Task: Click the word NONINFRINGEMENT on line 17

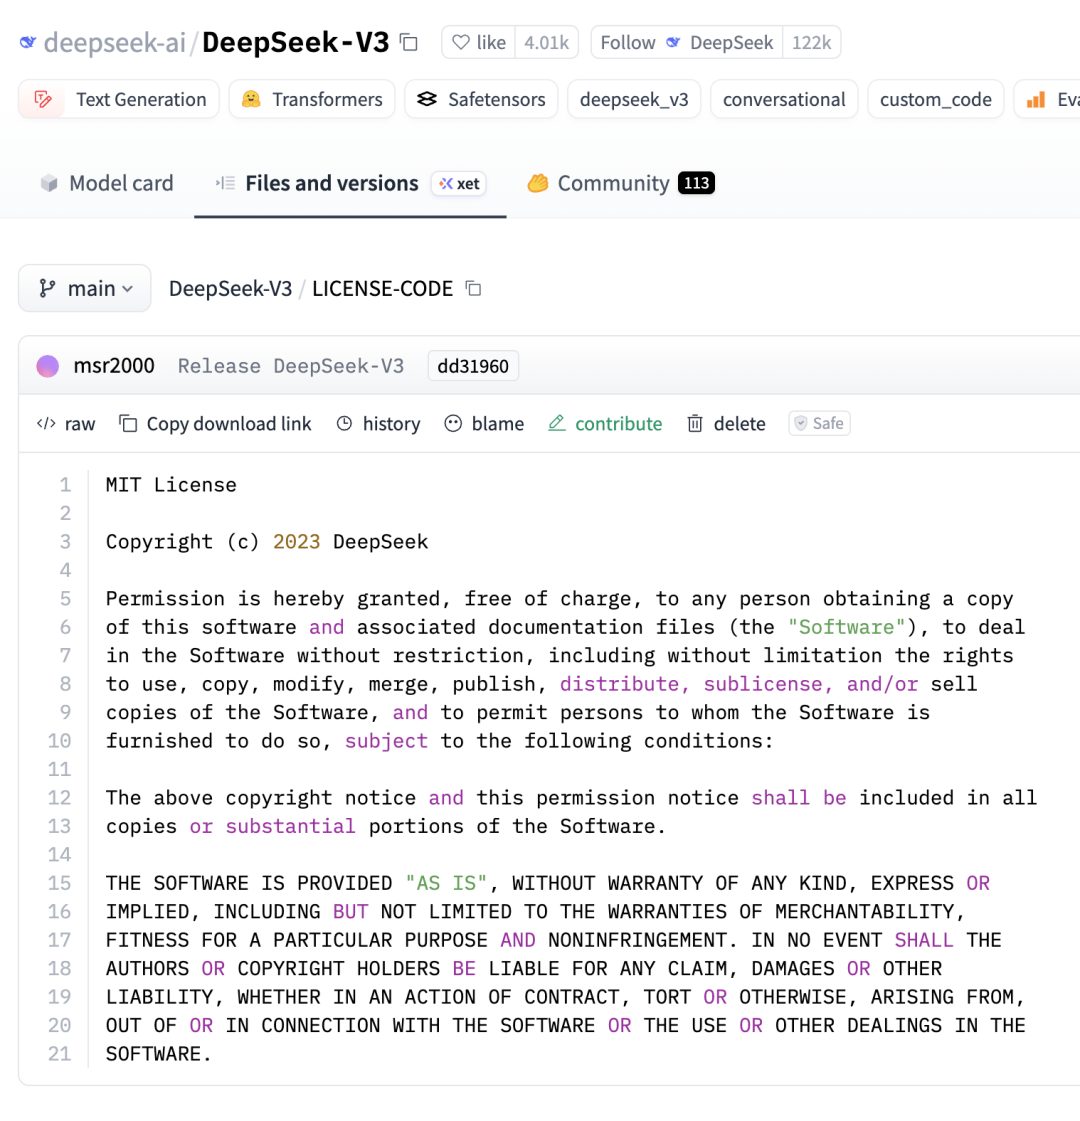Action: click(638, 940)
